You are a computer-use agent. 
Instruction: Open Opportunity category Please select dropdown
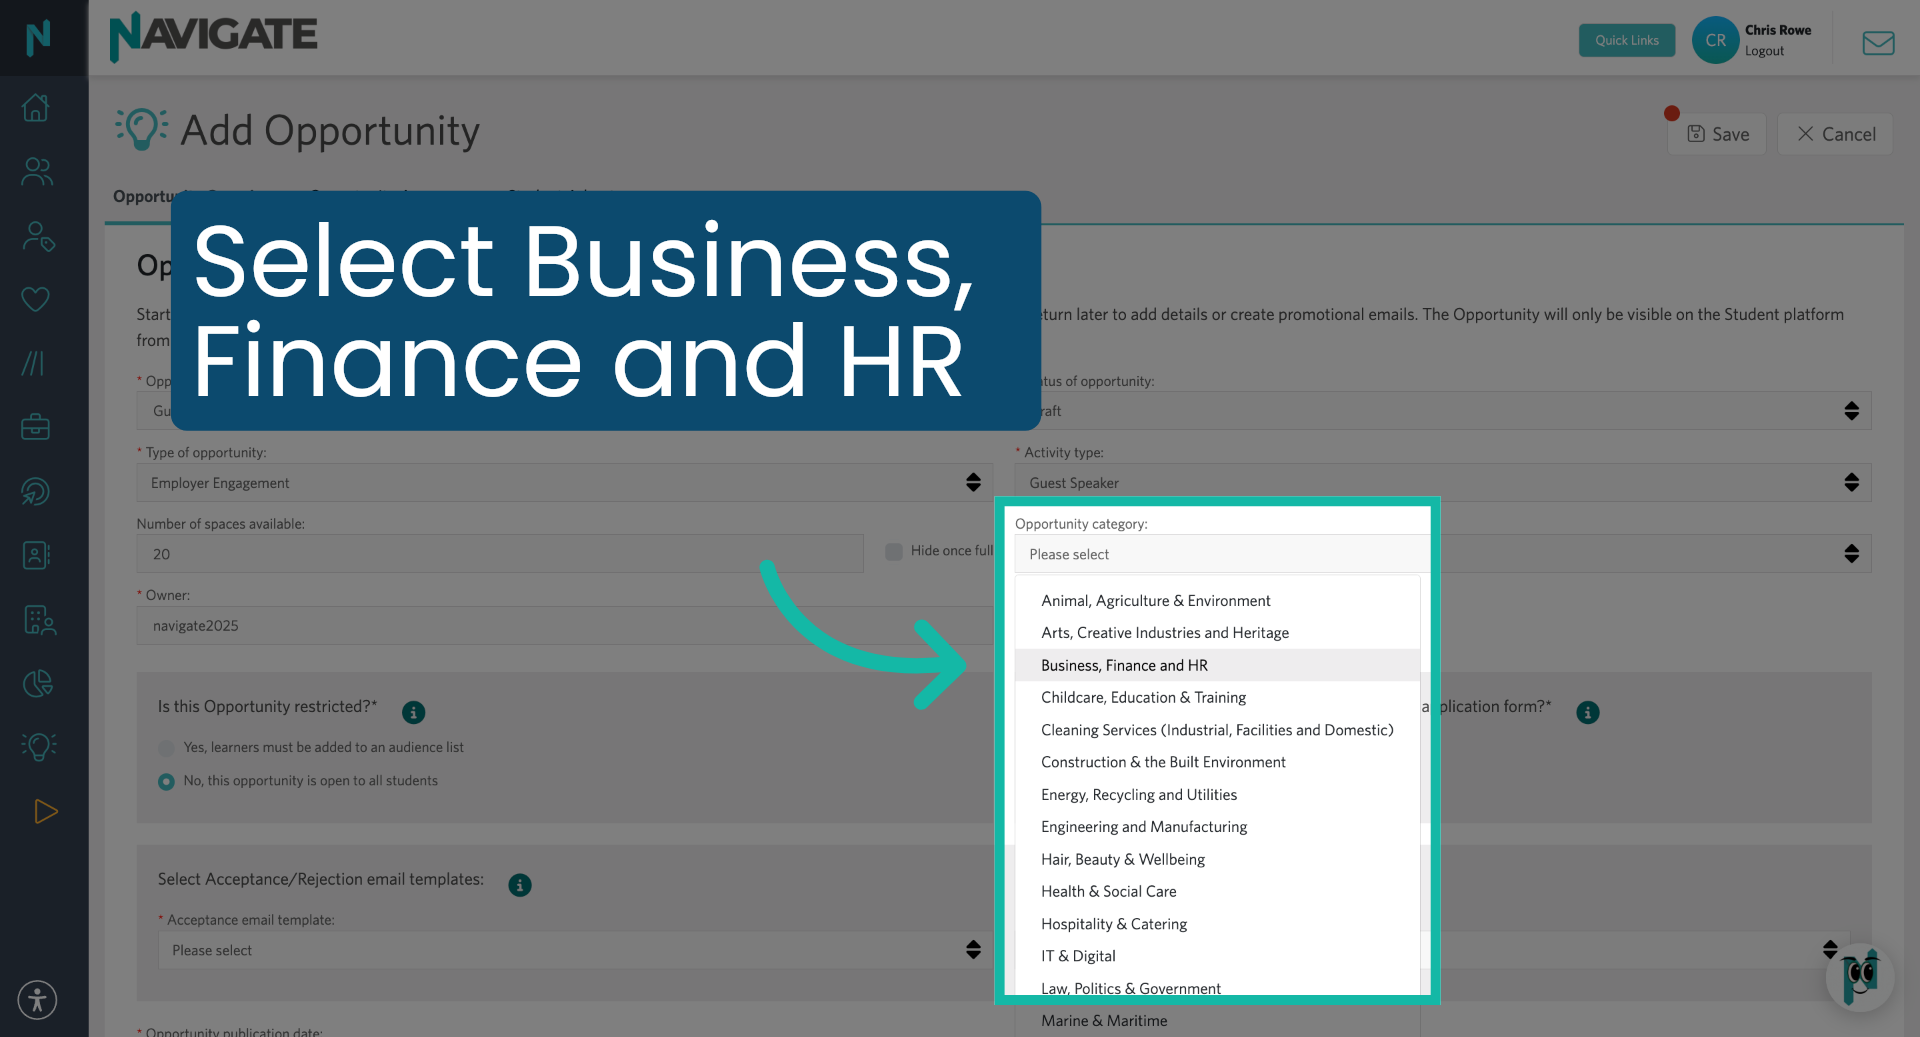(x=1443, y=554)
